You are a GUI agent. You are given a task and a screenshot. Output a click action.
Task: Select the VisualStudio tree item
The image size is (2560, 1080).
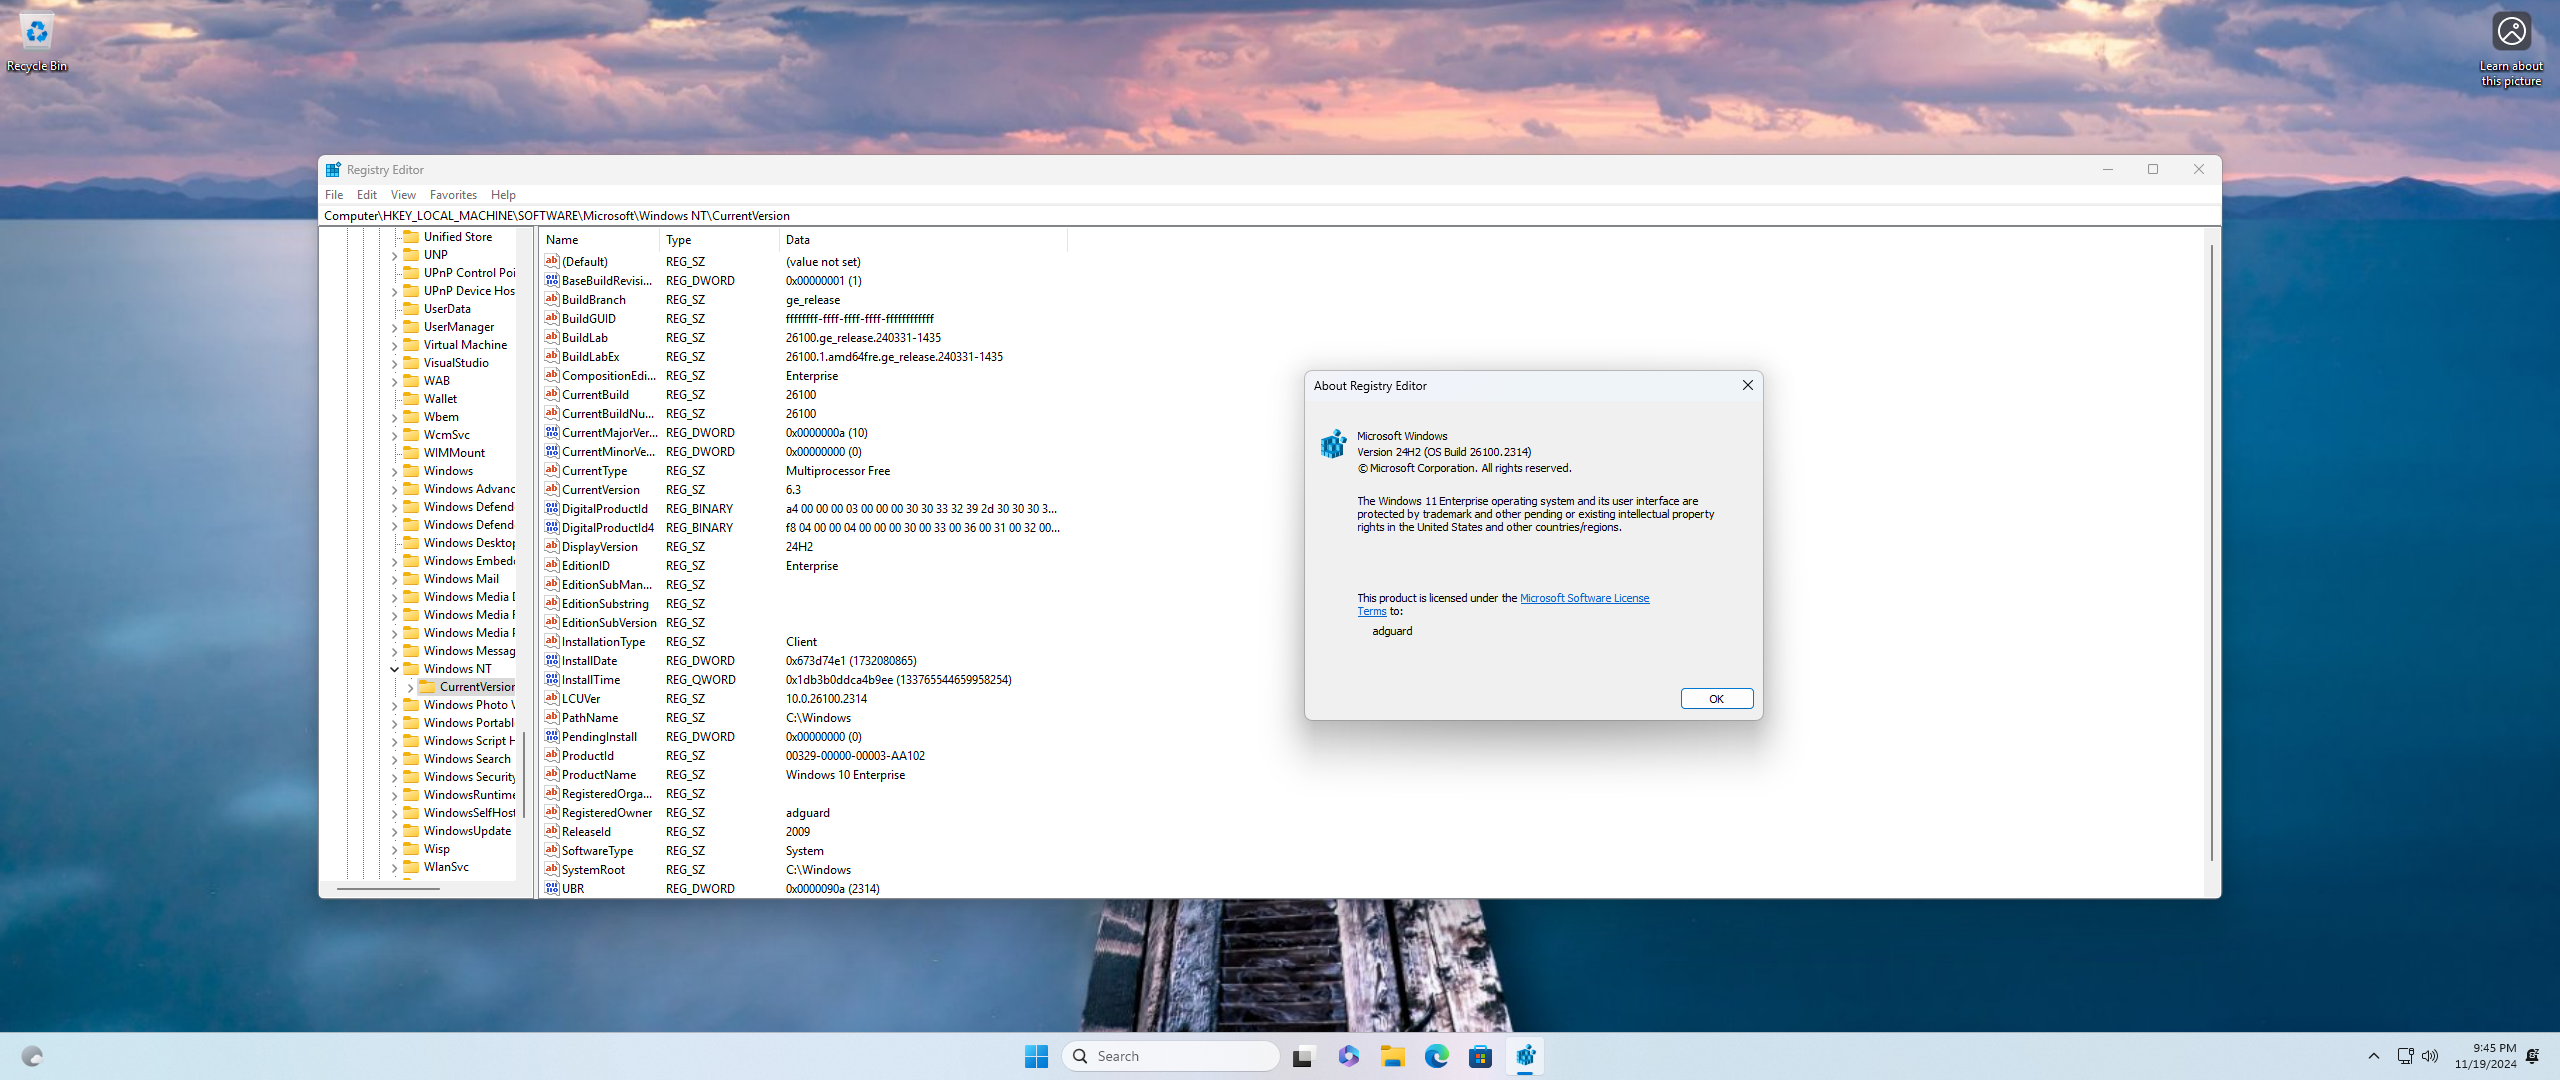tap(456, 363)
